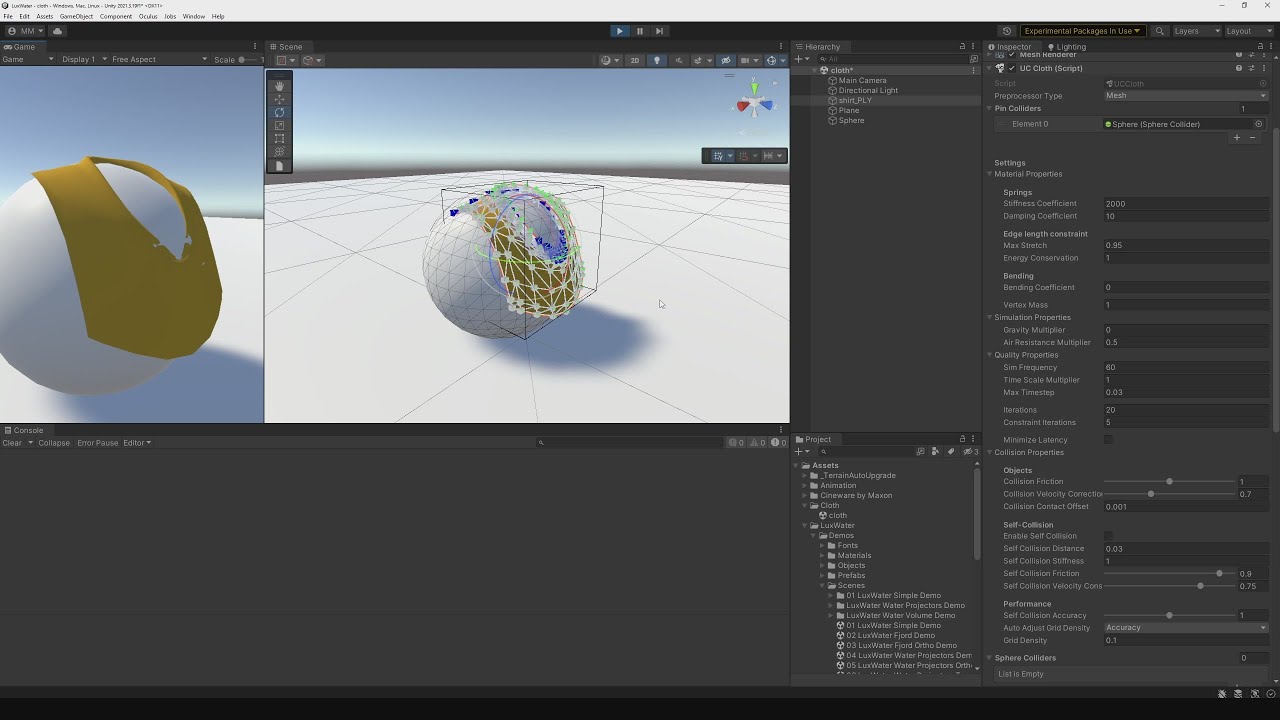
Task: Click the scene orientation gizmo
Action: [x=755, y=103]
